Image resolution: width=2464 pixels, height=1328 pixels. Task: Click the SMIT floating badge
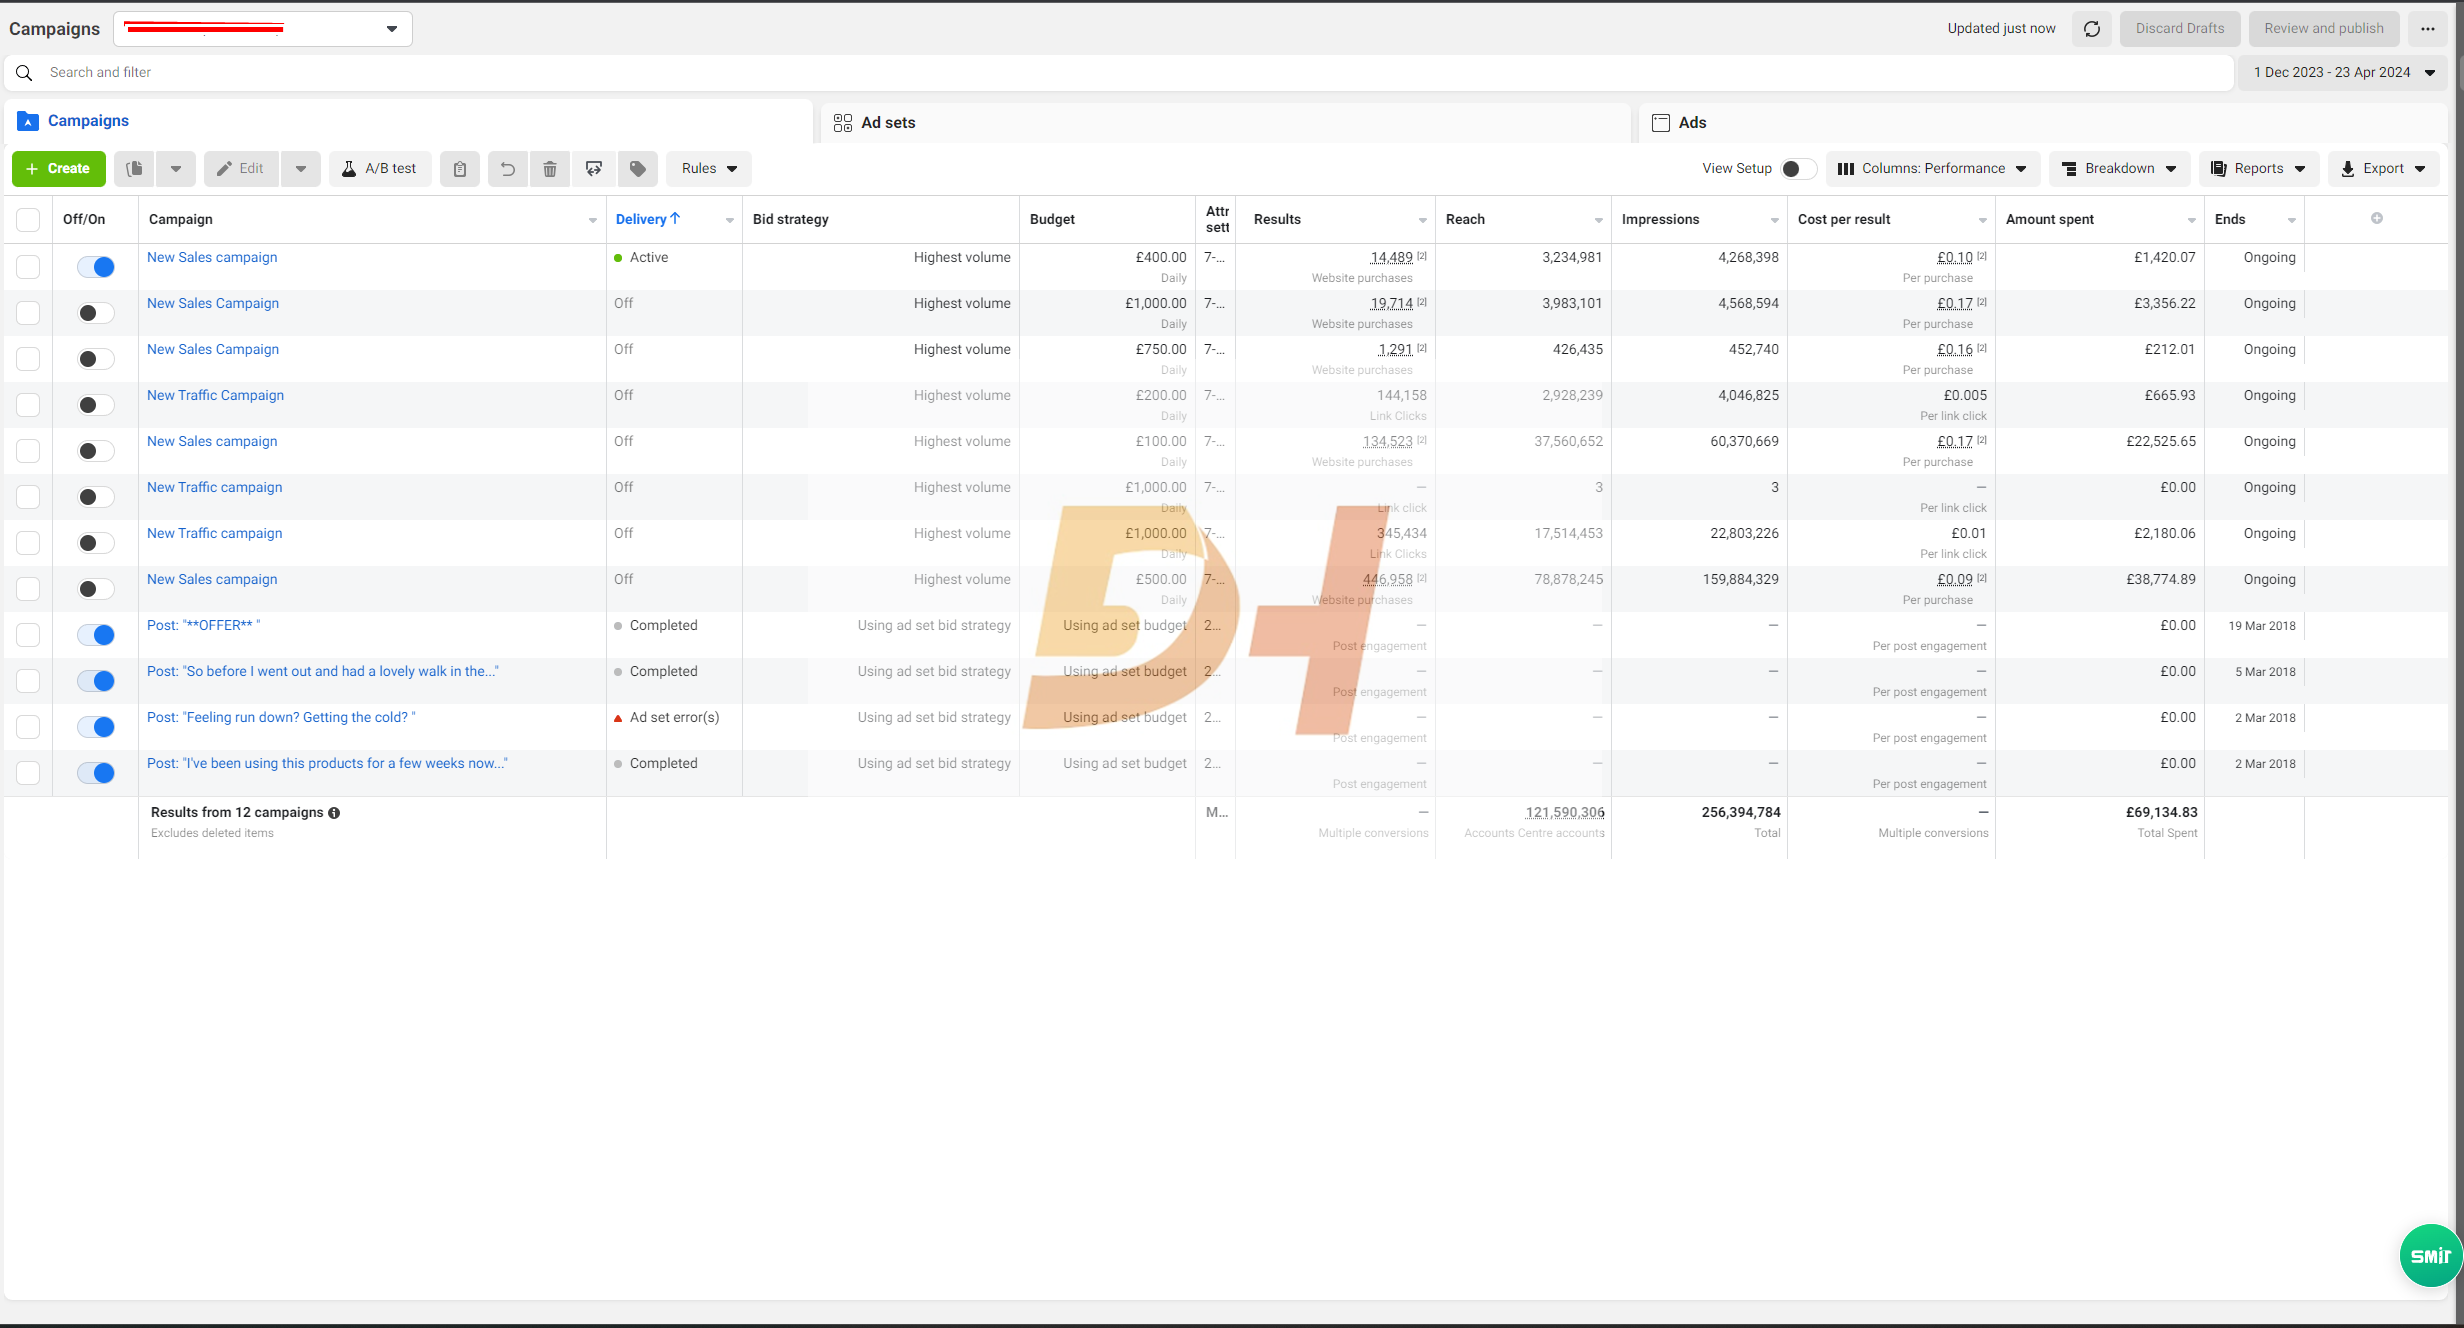pos(2431,1255)
